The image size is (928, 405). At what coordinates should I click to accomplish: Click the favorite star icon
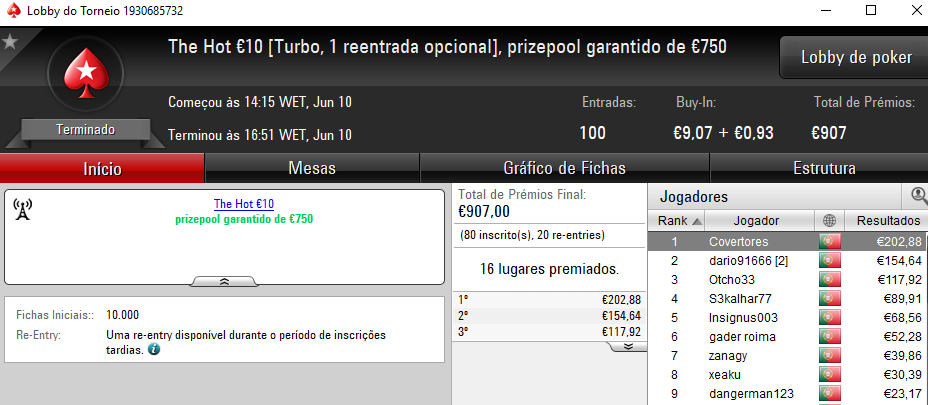[9, 42]
